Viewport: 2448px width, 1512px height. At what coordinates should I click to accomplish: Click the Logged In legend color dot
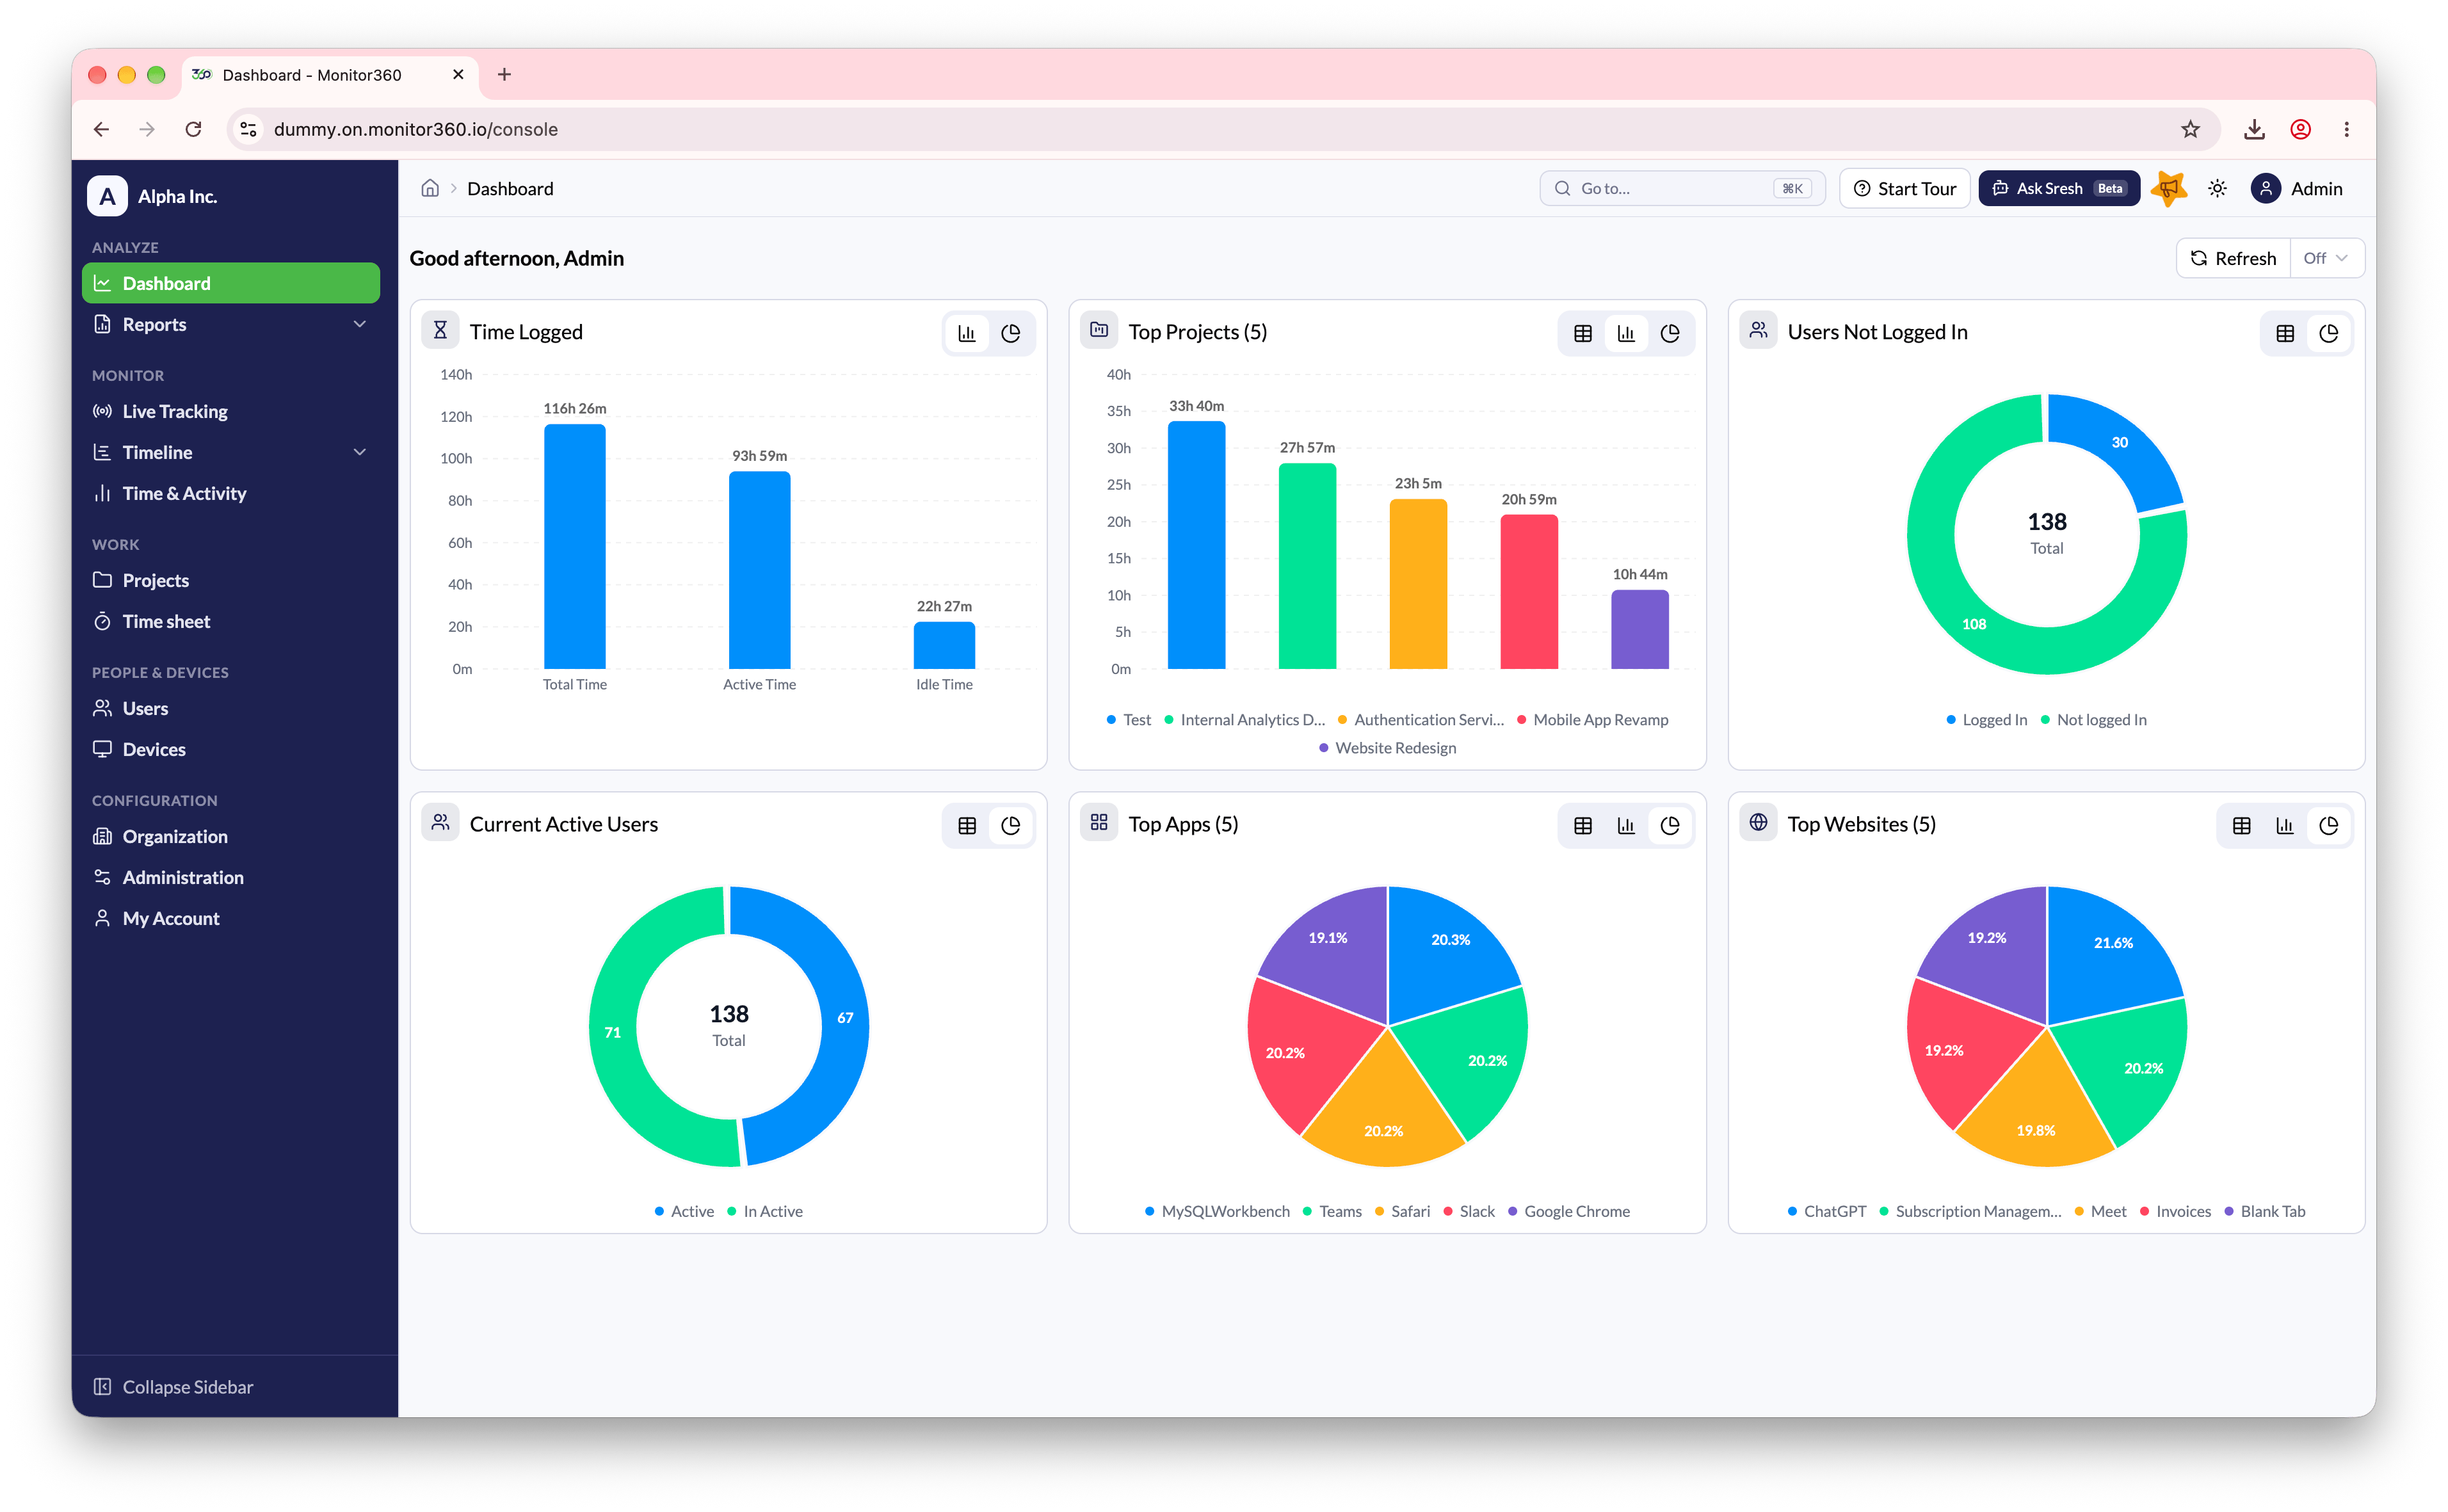tap(1950, 720)
